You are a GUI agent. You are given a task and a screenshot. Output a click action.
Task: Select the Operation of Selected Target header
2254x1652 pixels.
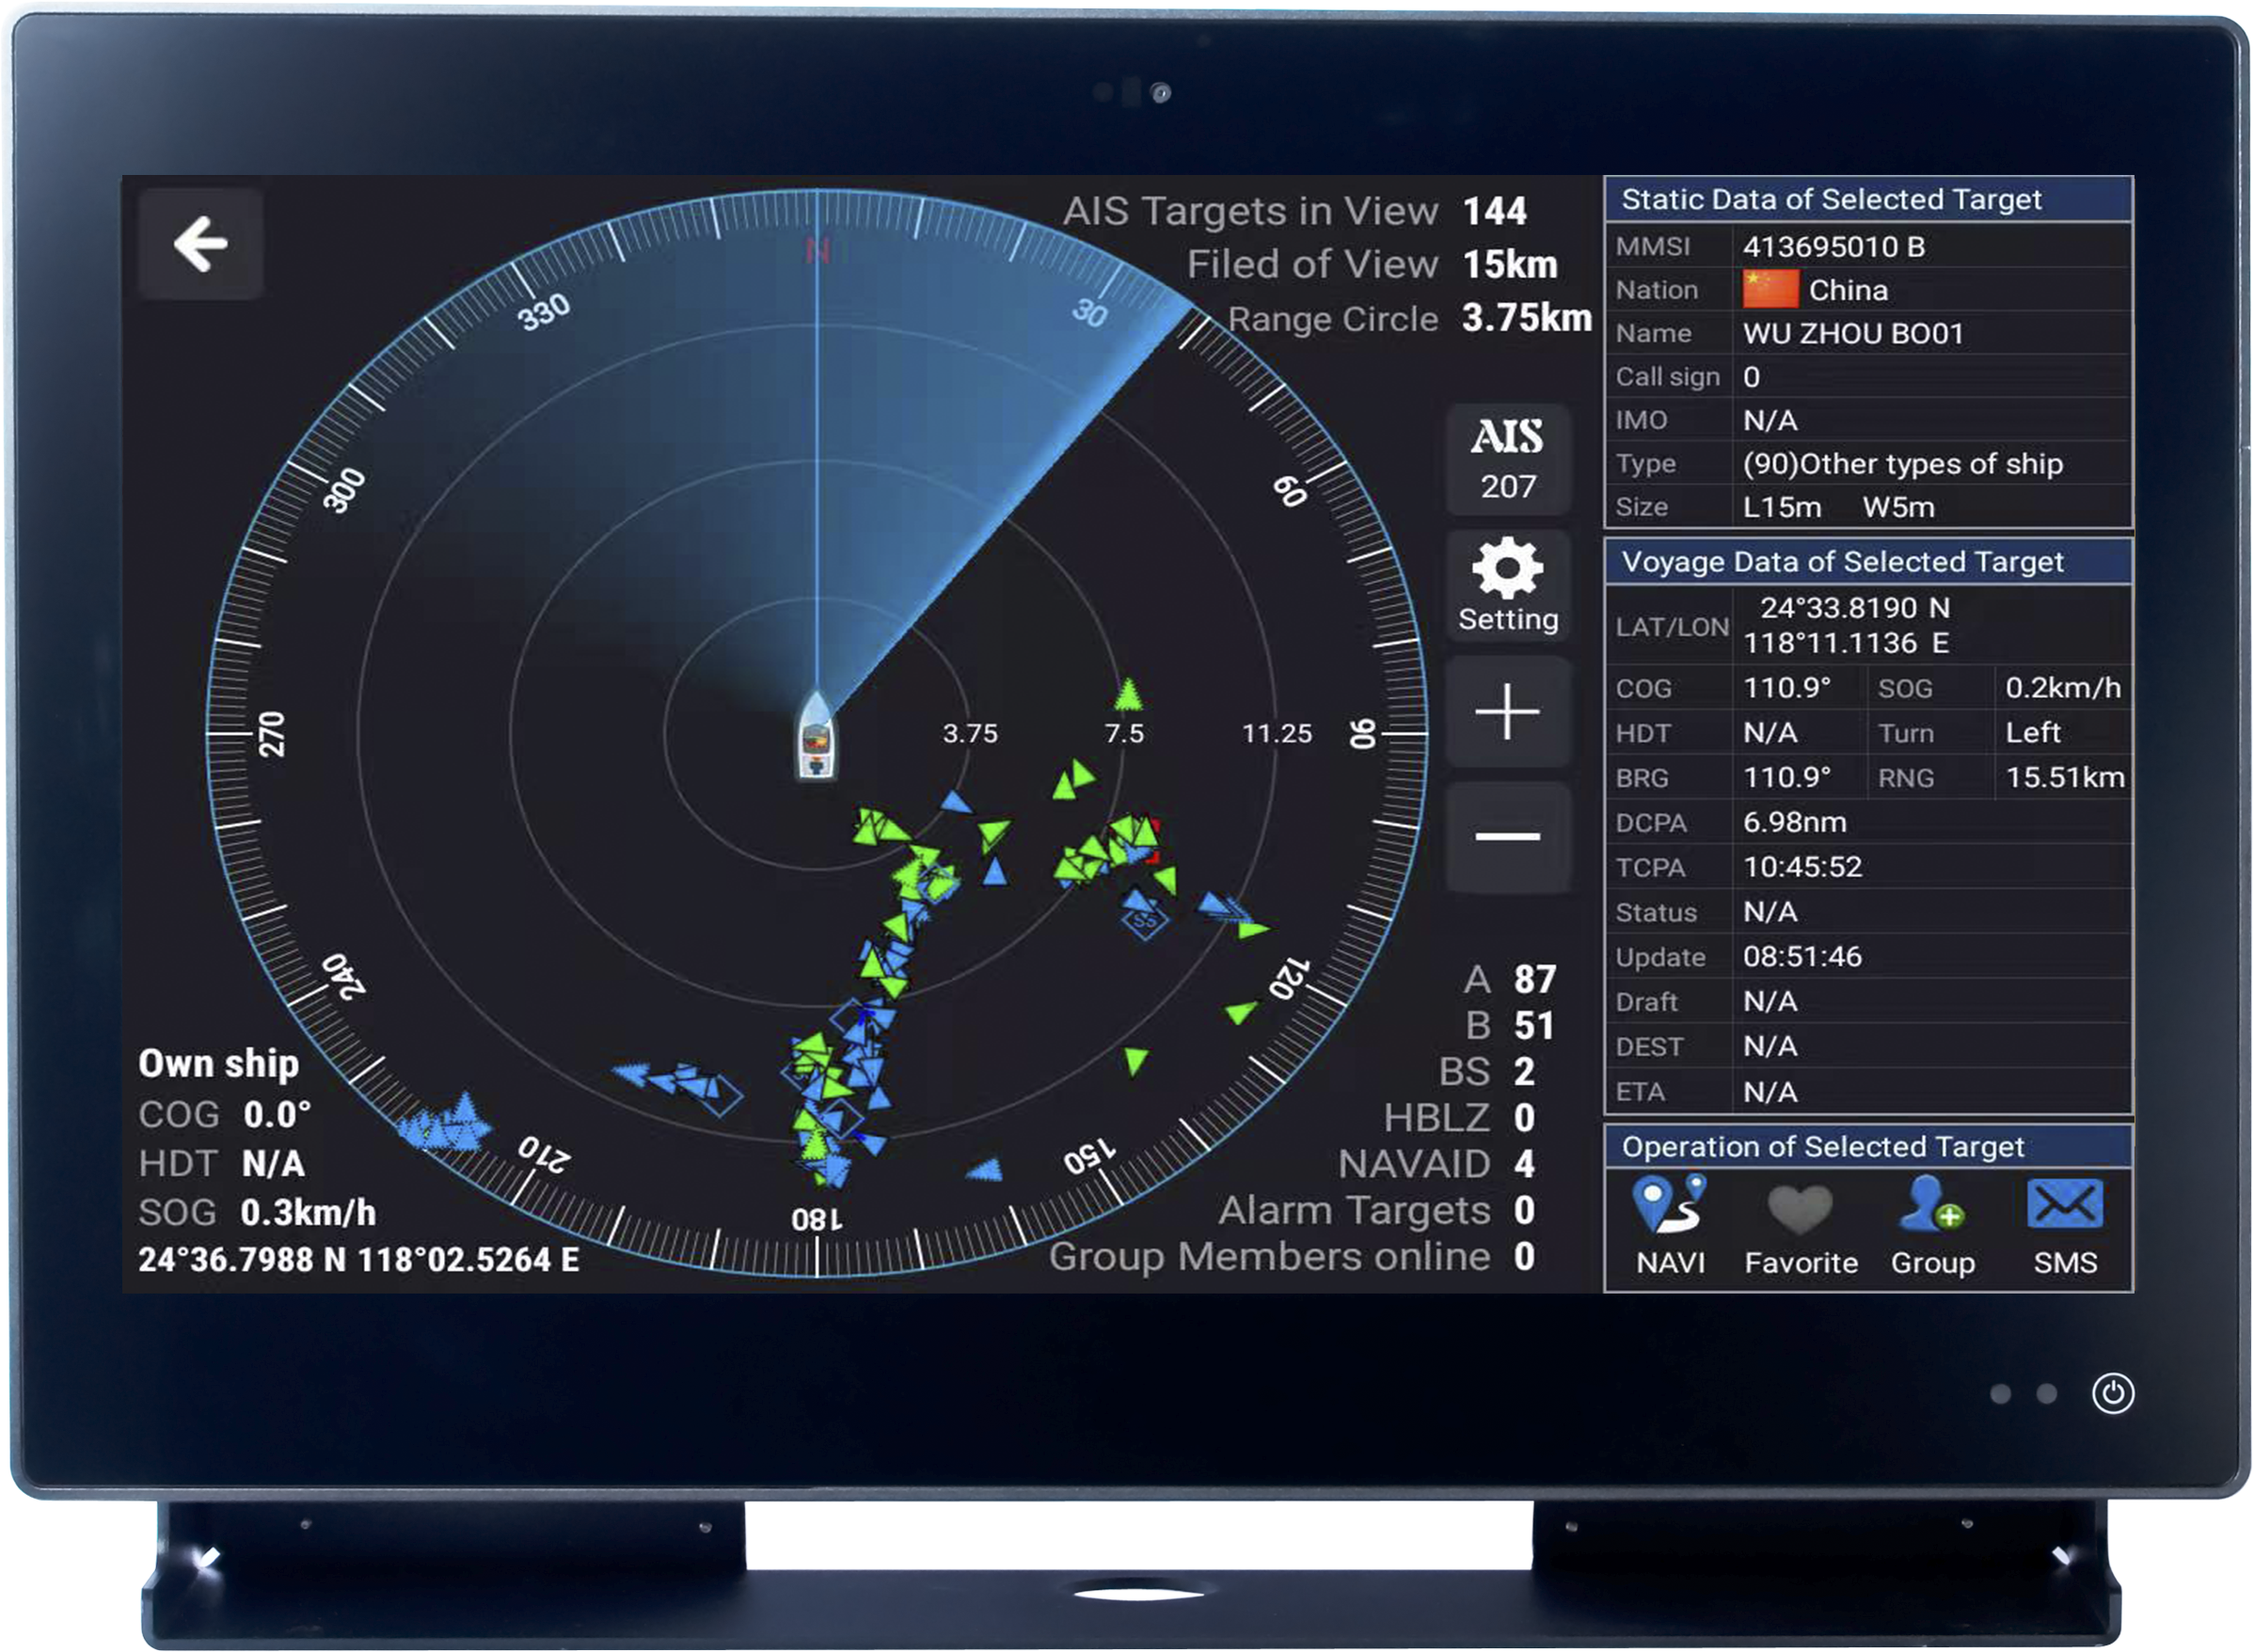pyautogui.click(x=1868, y=1146)
